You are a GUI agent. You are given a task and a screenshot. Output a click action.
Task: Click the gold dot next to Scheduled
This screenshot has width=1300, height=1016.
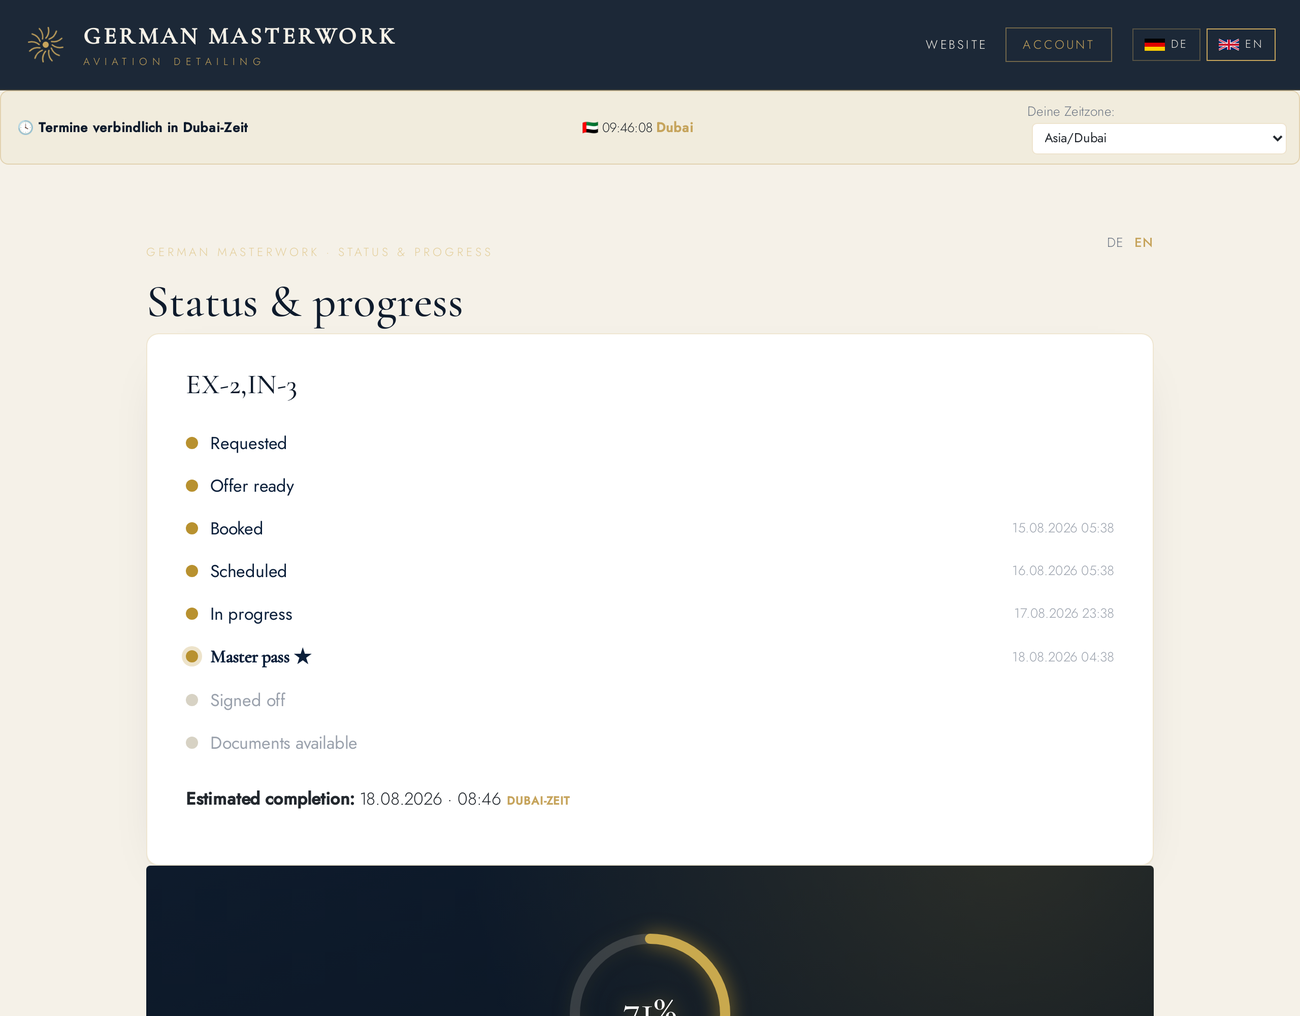192,571
